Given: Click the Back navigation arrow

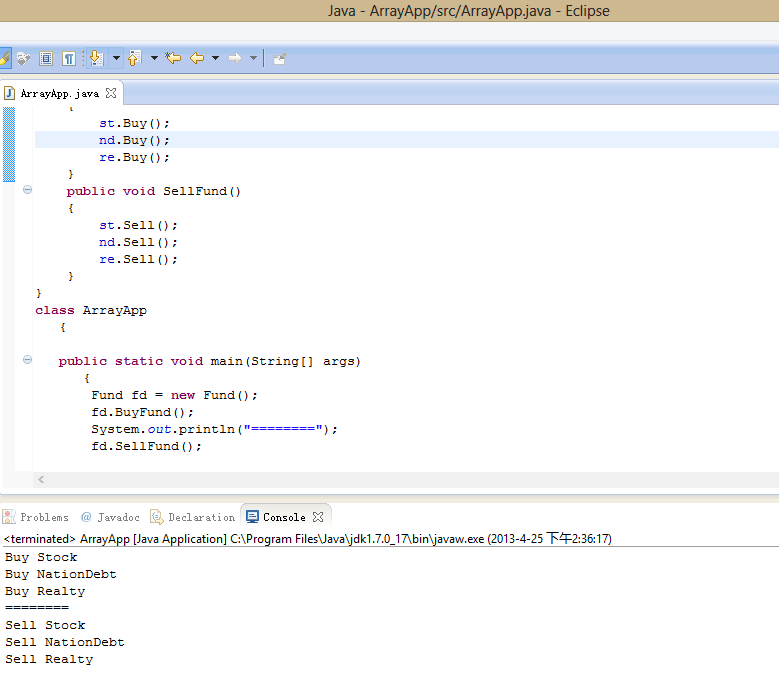Looking at the screenshot, I should pos(197,58).
